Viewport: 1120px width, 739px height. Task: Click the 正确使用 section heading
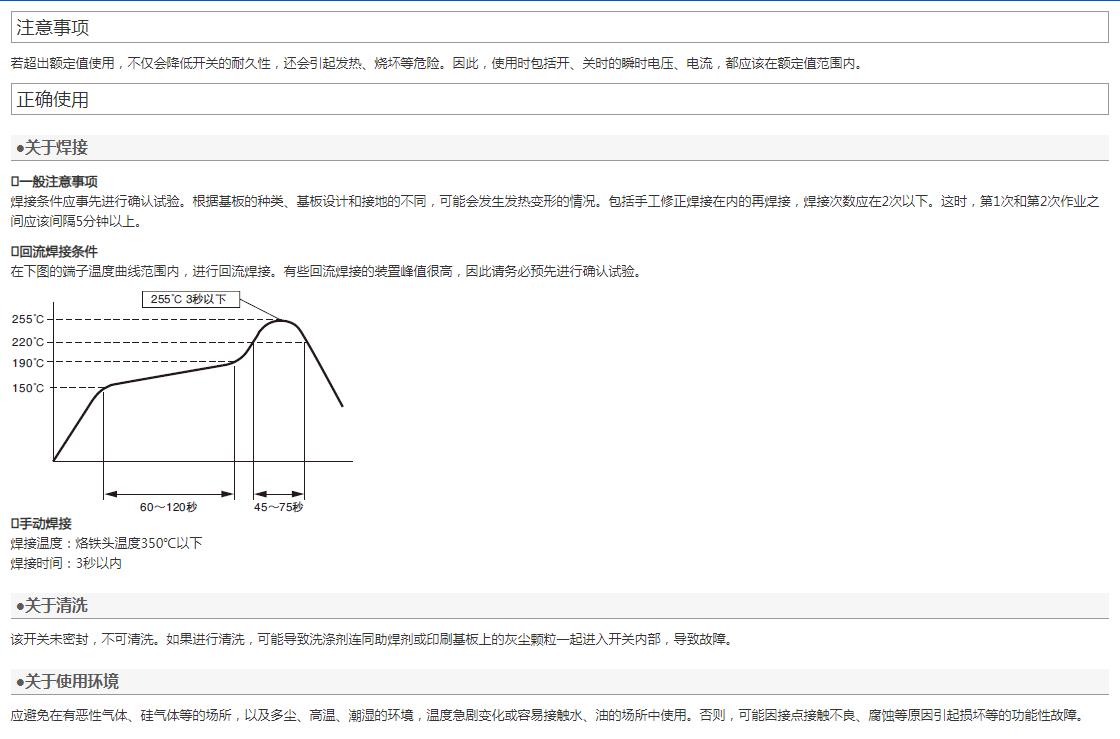[53, 99]
